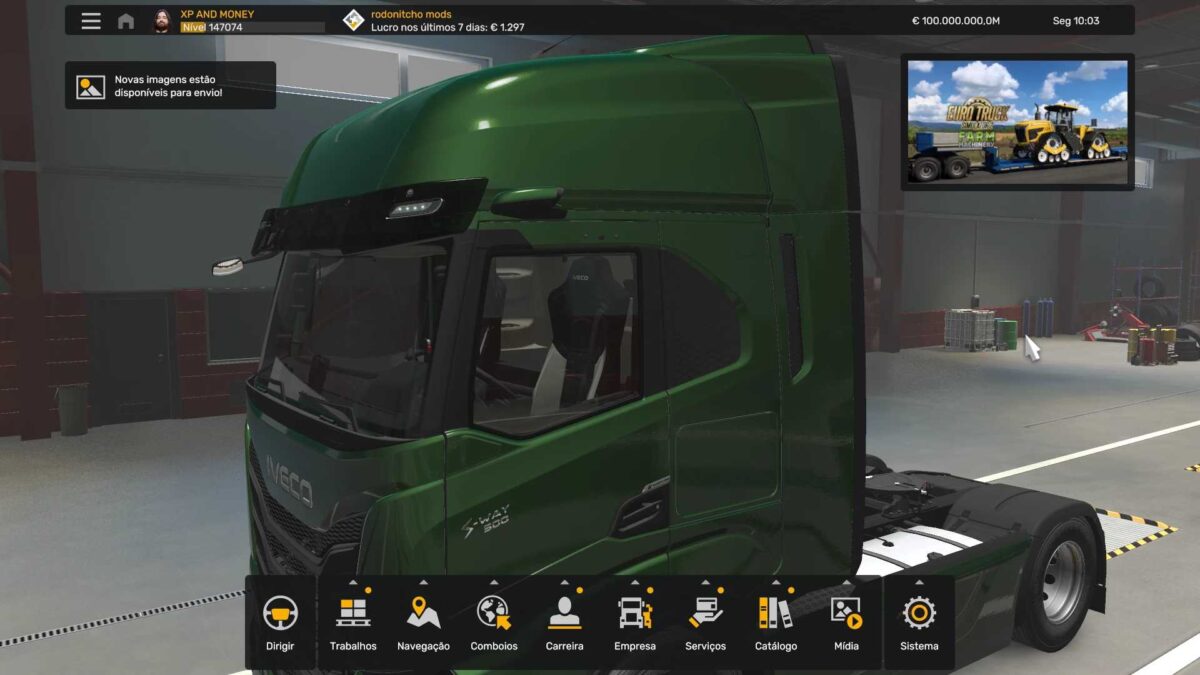Click the XP AND MONEY profile name
Screen dimensions: 1200x675
217,14
